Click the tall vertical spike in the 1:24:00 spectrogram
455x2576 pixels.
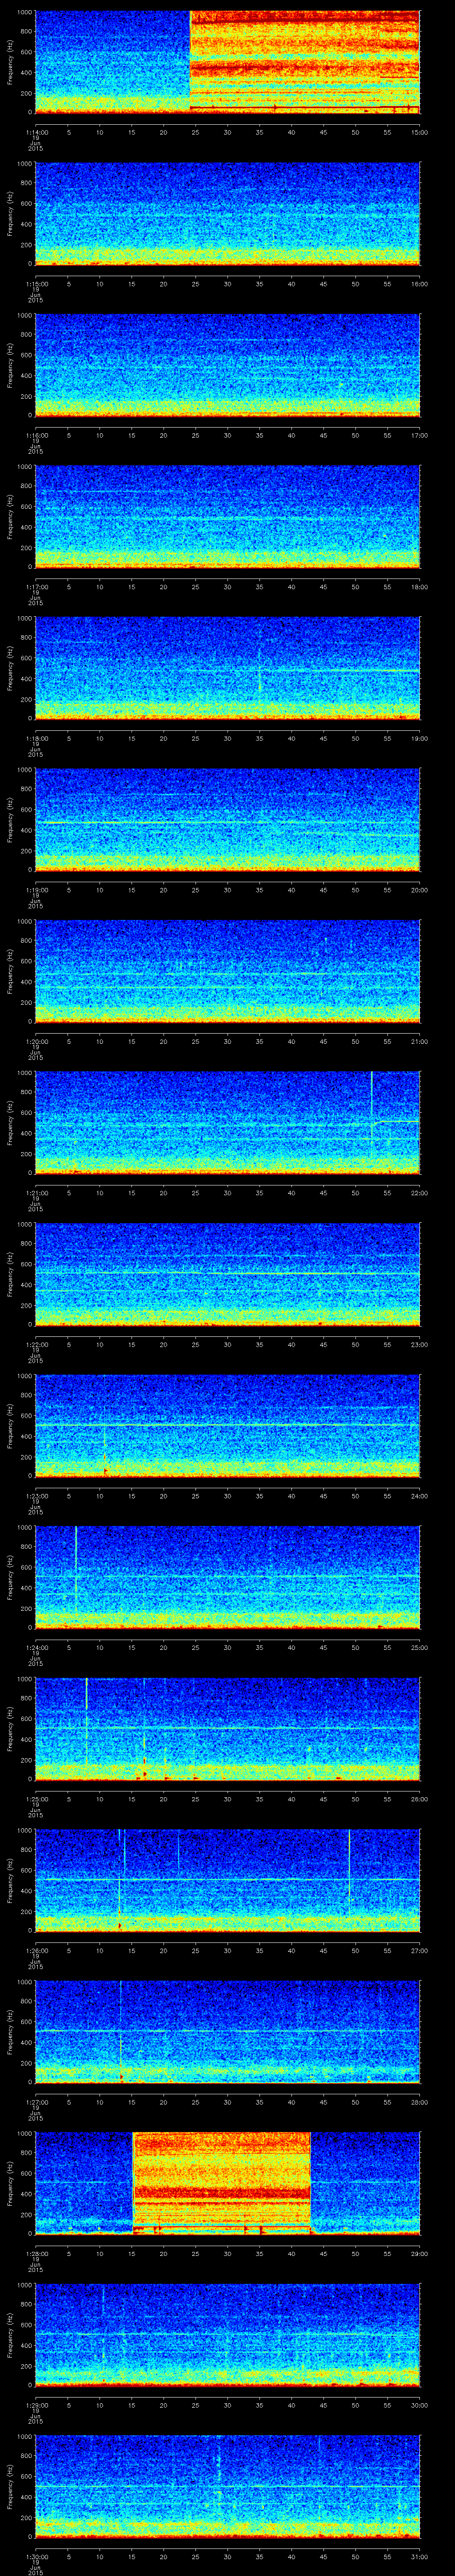(x=76, y=1570)
